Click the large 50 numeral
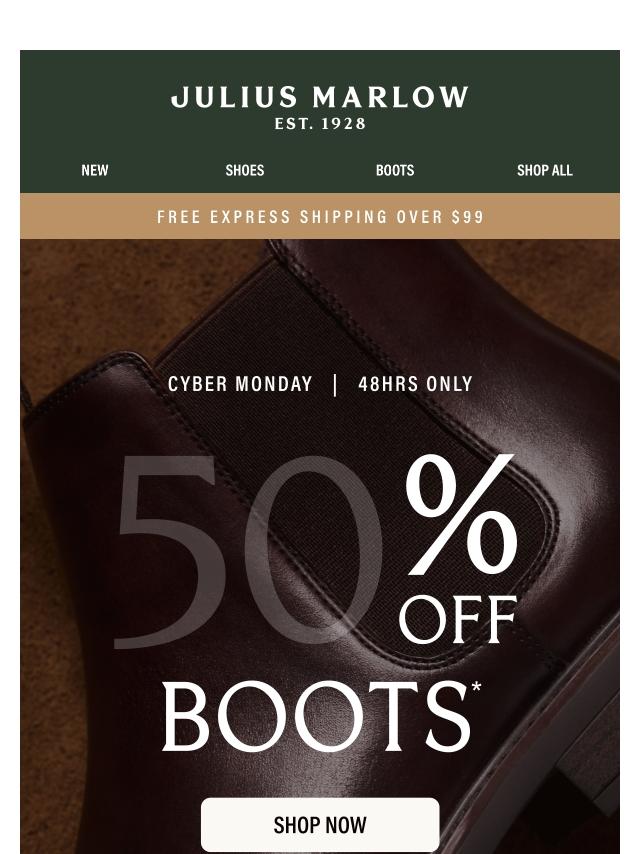 (248, 551)
